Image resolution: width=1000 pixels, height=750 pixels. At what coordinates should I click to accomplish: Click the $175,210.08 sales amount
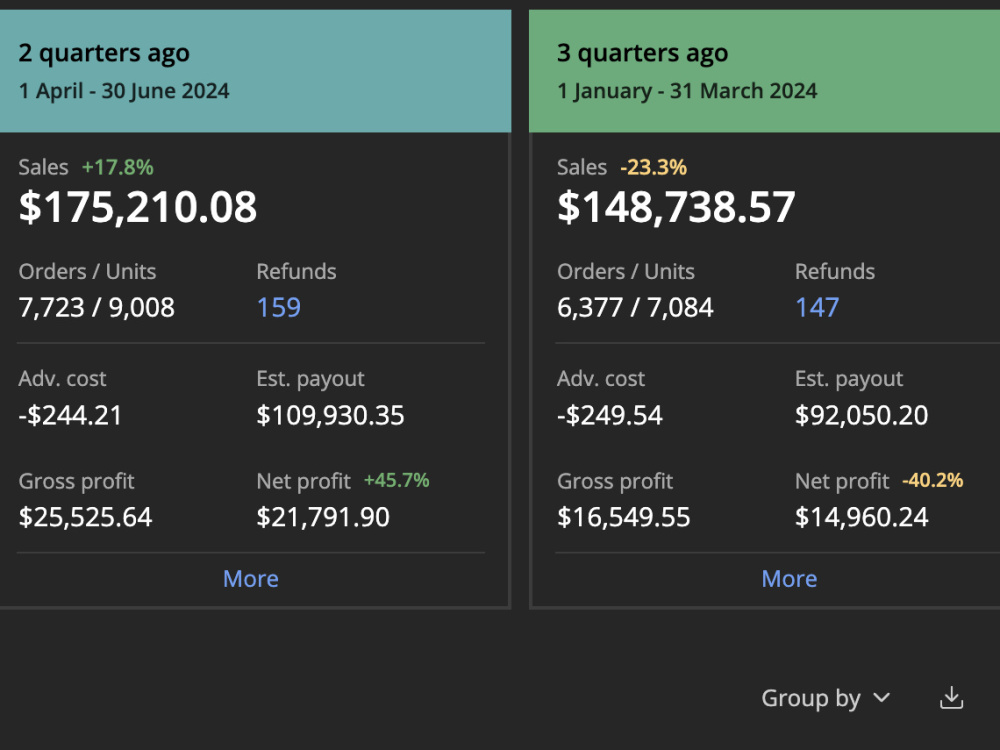pos(138,207)
